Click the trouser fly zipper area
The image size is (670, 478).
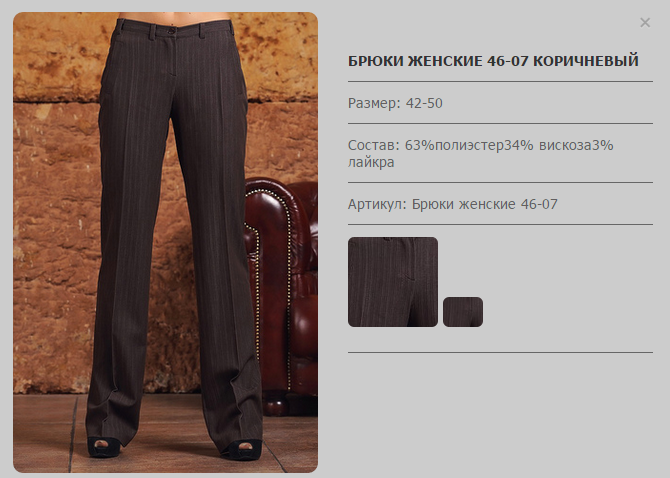[172, 56]
